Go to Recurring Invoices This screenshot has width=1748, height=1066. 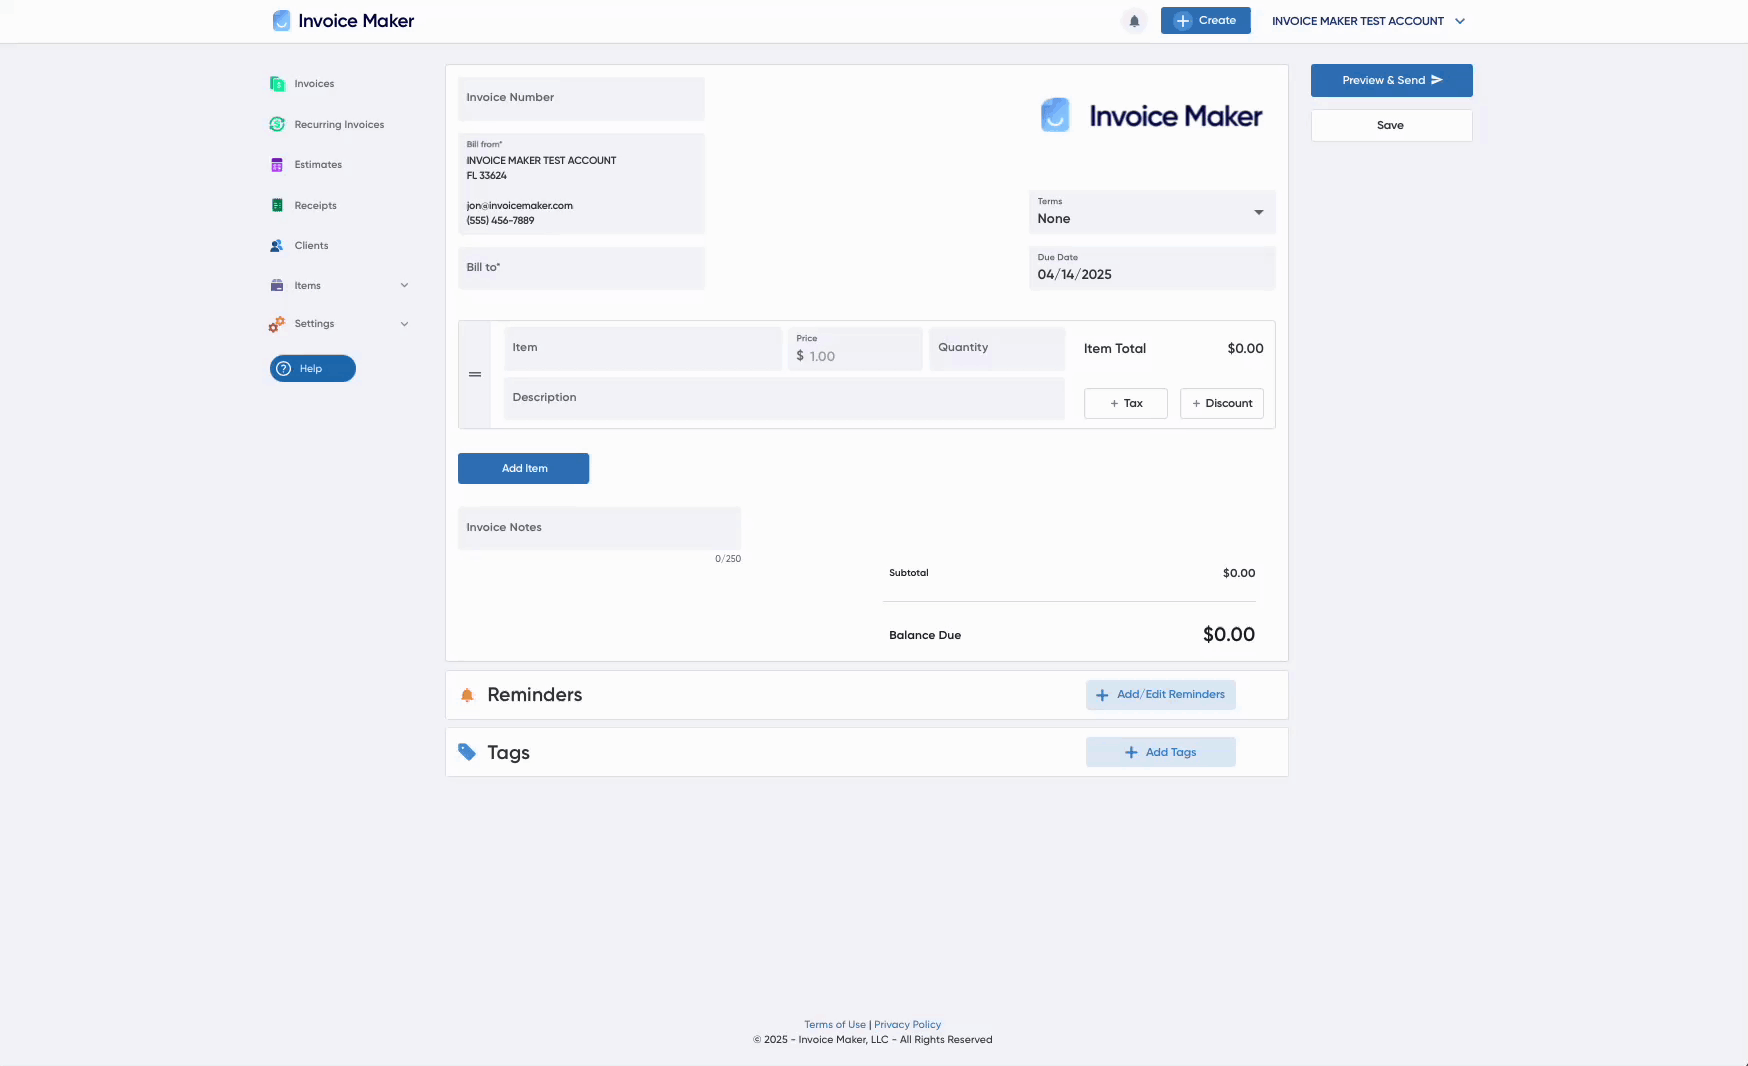339,125
